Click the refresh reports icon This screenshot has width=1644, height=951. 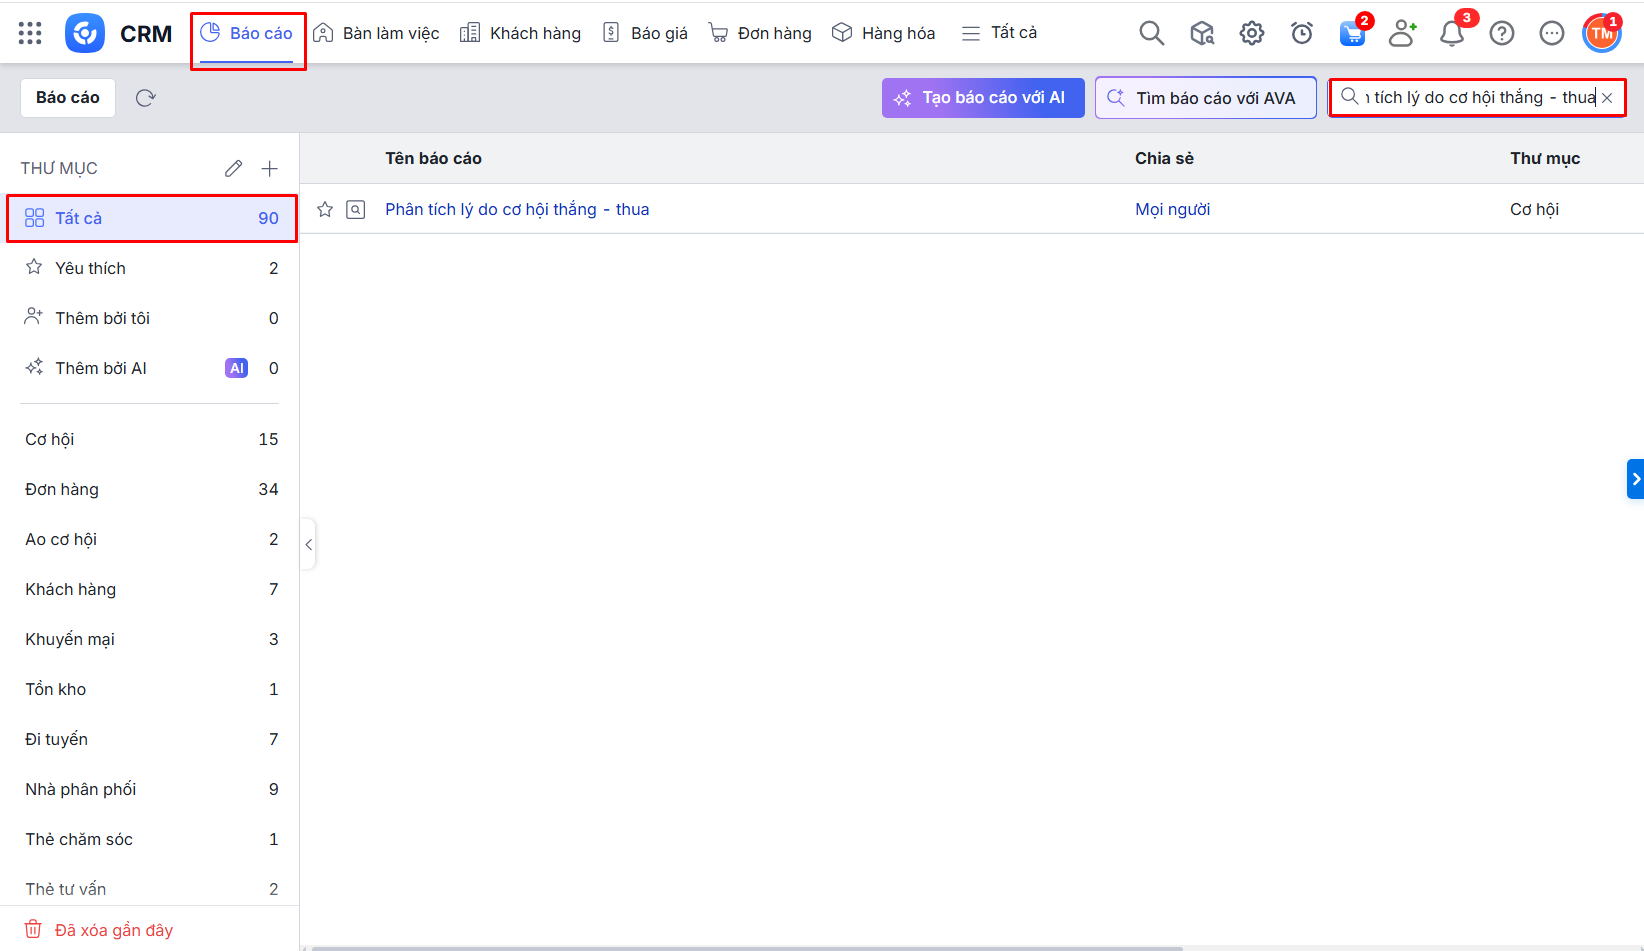pos(146,98)
